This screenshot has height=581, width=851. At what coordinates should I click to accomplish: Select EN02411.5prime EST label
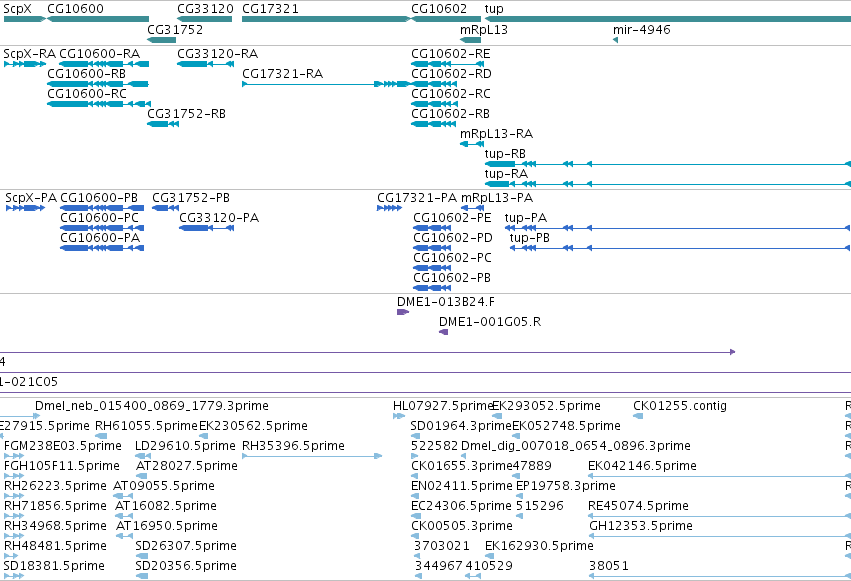[x=462, y=486]
